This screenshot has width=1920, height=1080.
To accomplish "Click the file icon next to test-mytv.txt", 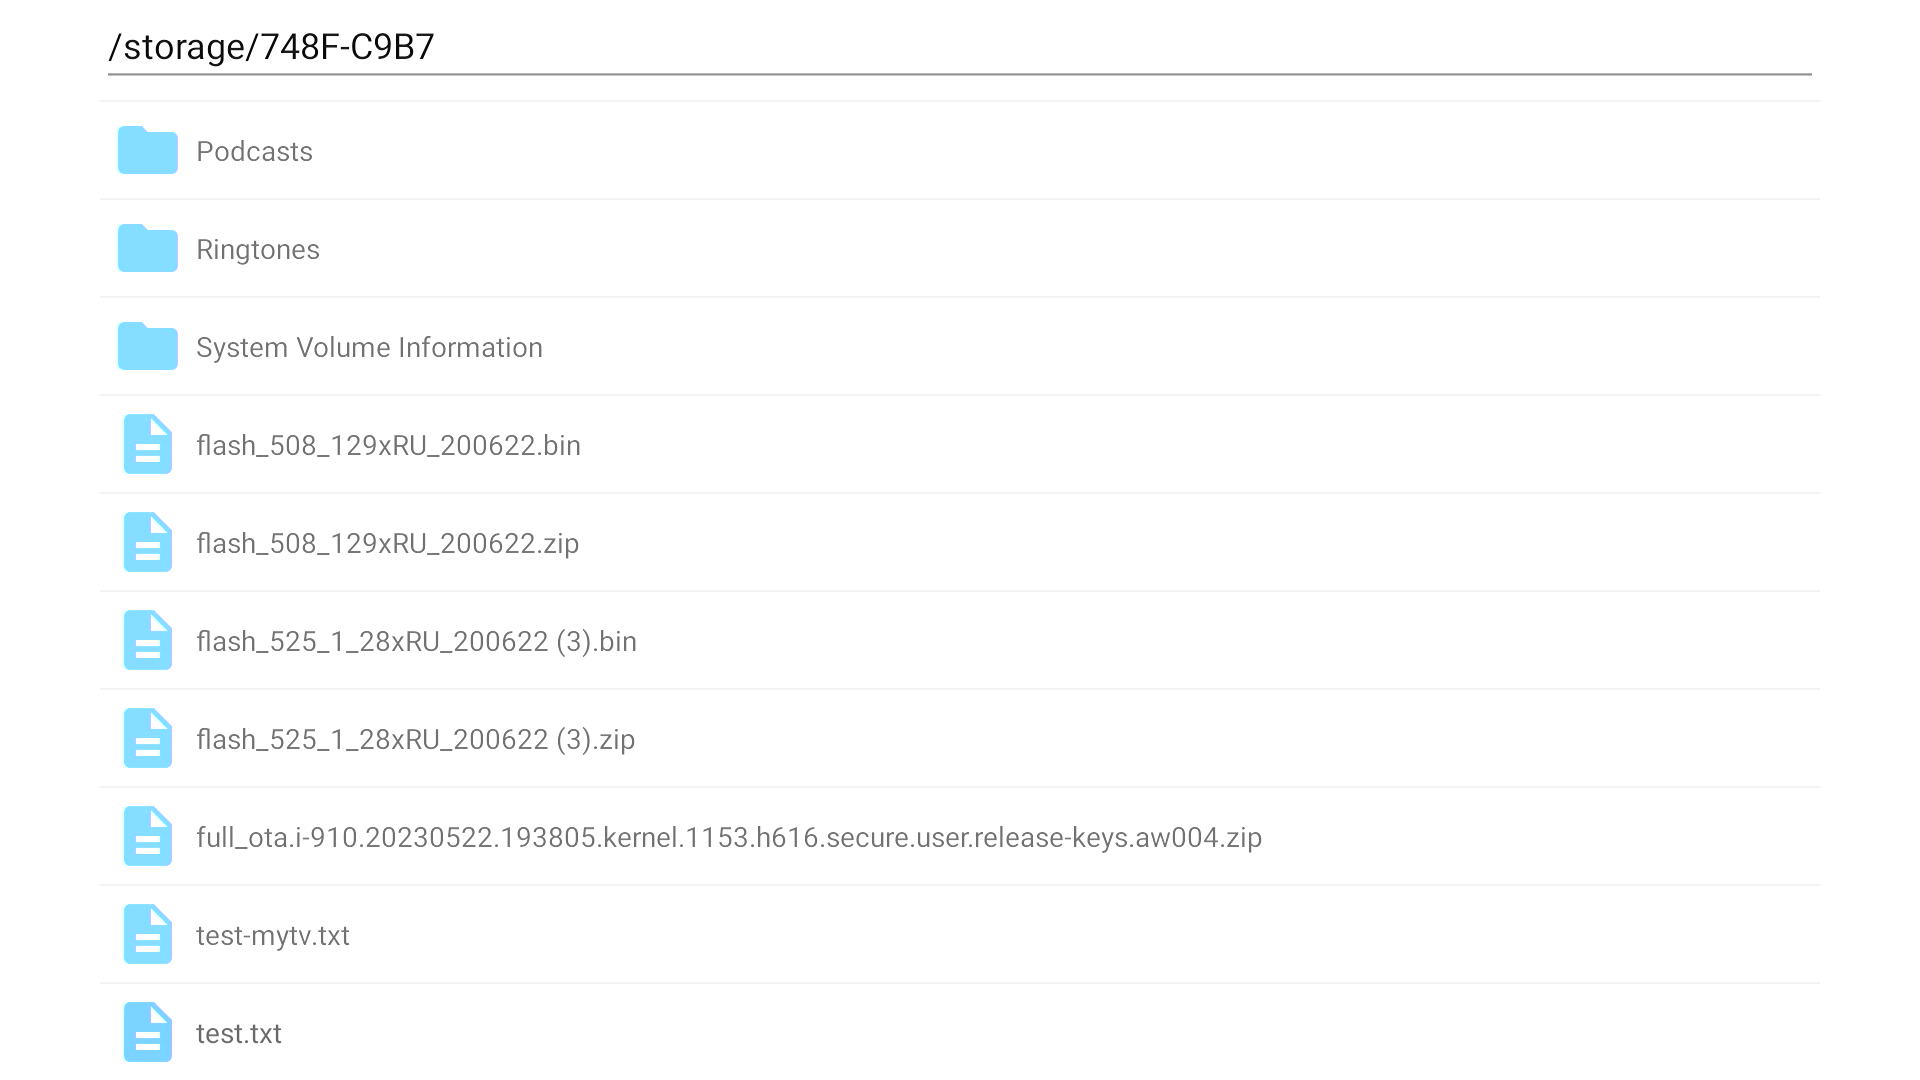I will pyautogui.click(x=148, y=934).
